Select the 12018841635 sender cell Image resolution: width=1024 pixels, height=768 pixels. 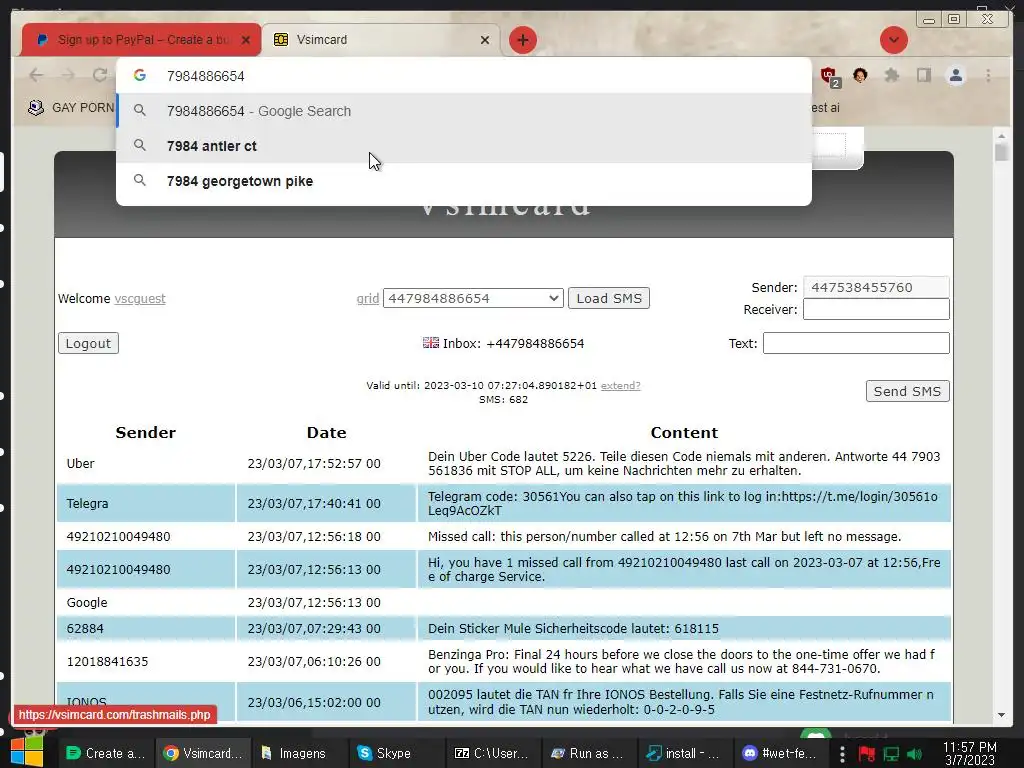(x=146, y=662)
